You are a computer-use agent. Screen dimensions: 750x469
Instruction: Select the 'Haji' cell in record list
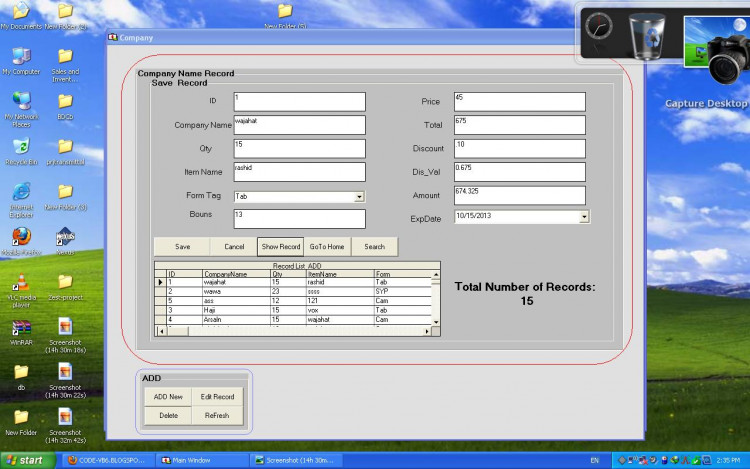pos(236,310)
